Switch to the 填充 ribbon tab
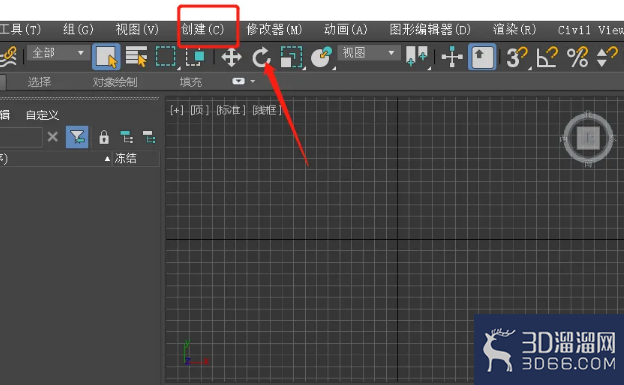This screenshot has width=624, height=385. click(x=191, y=82)
